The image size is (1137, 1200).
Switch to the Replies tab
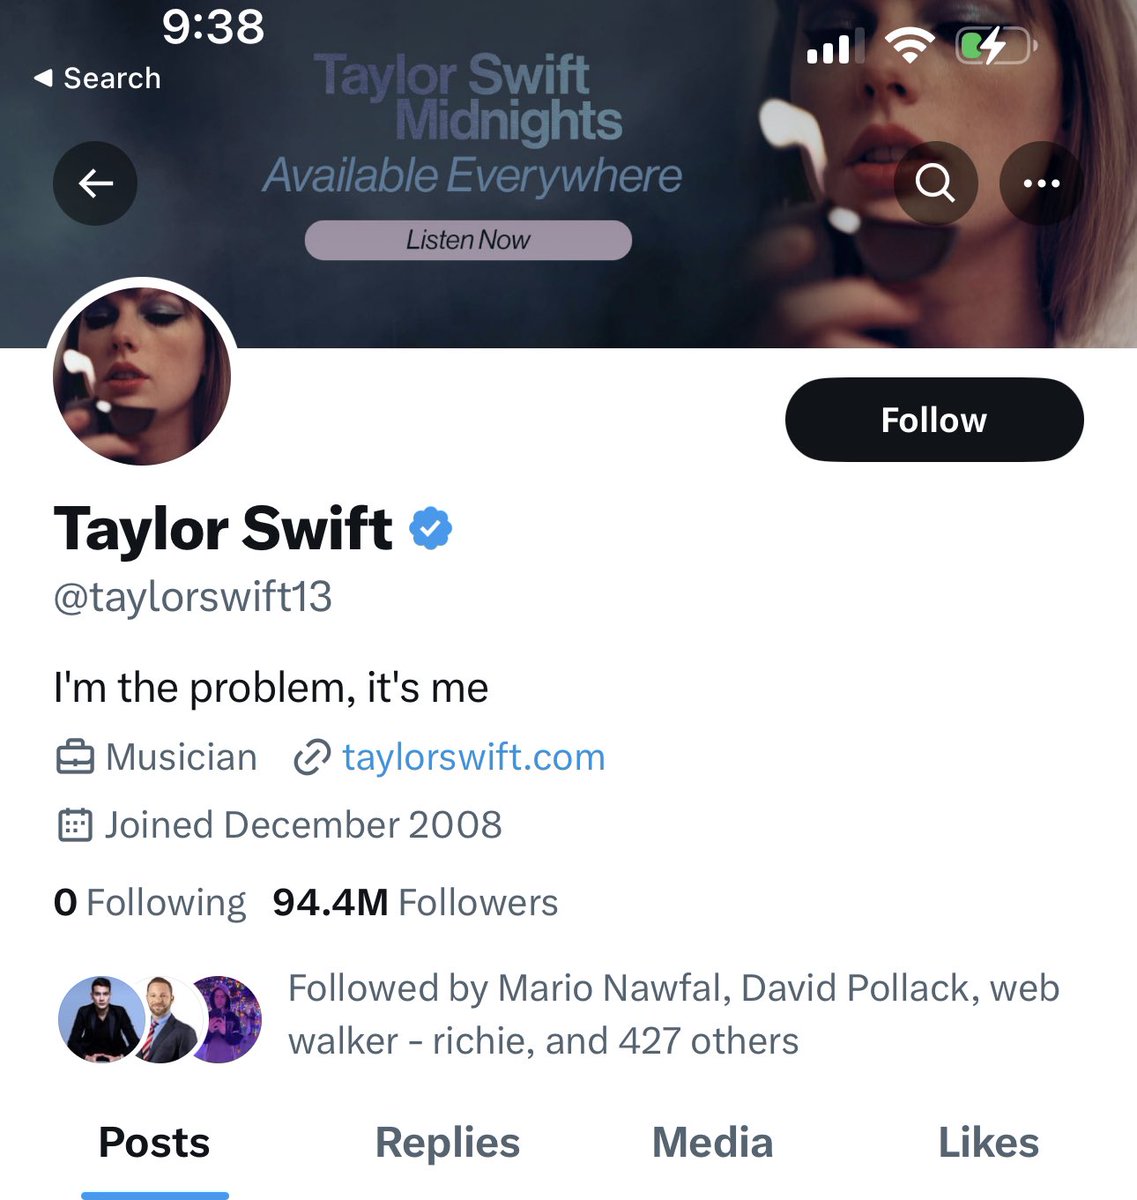[x=447, y=1142]
